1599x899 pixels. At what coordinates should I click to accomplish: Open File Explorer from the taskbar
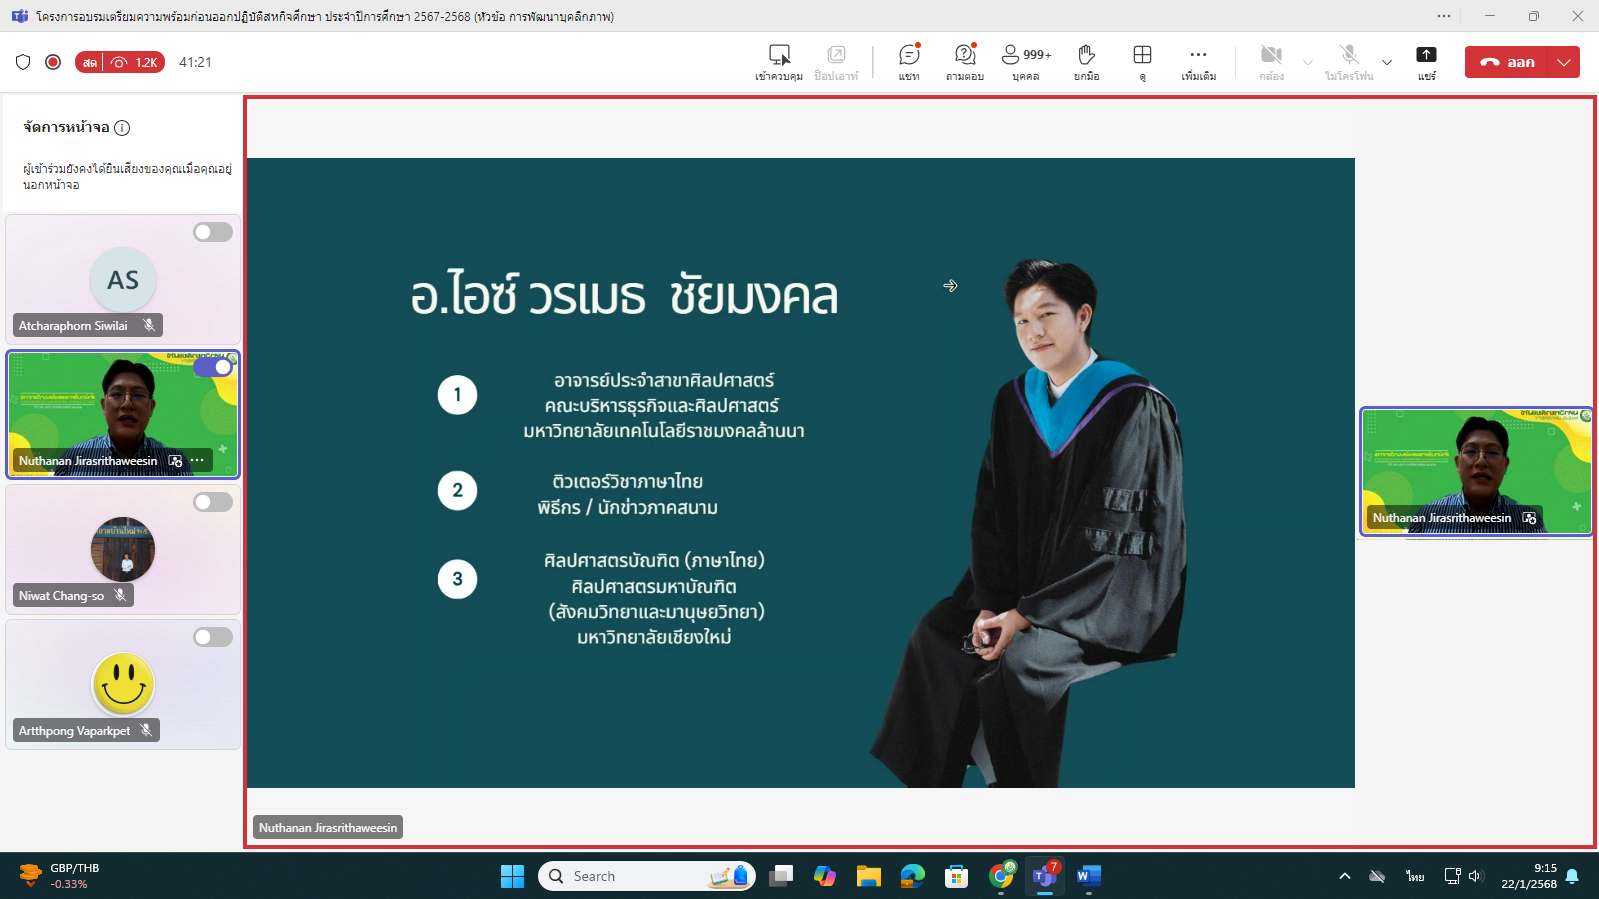point(868,876)
